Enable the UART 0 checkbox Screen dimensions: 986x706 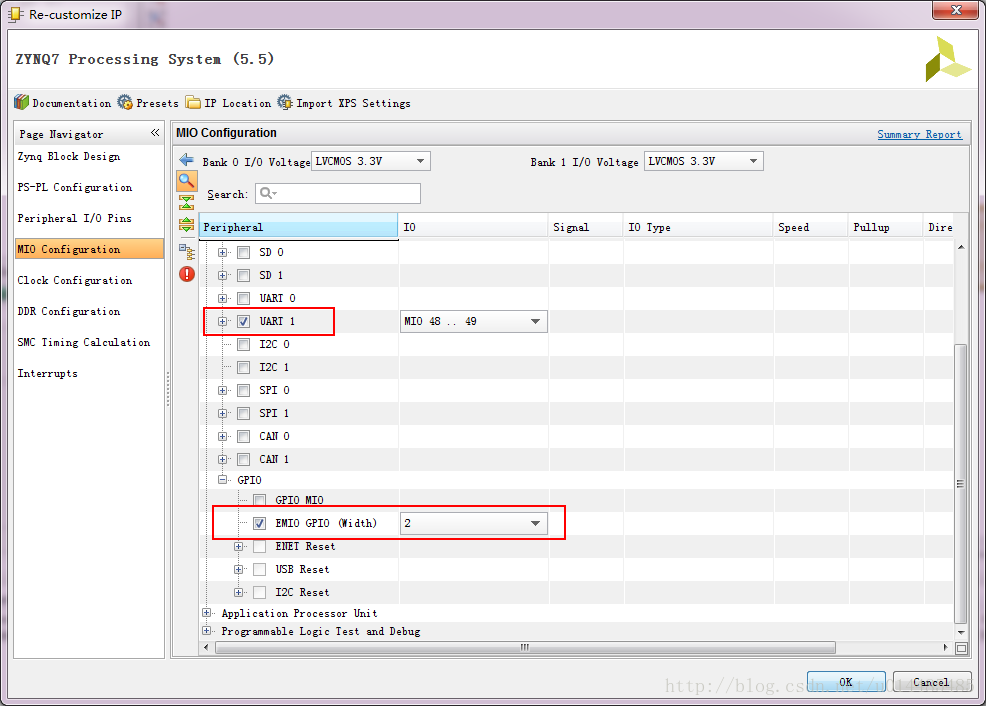click(244, 299)
